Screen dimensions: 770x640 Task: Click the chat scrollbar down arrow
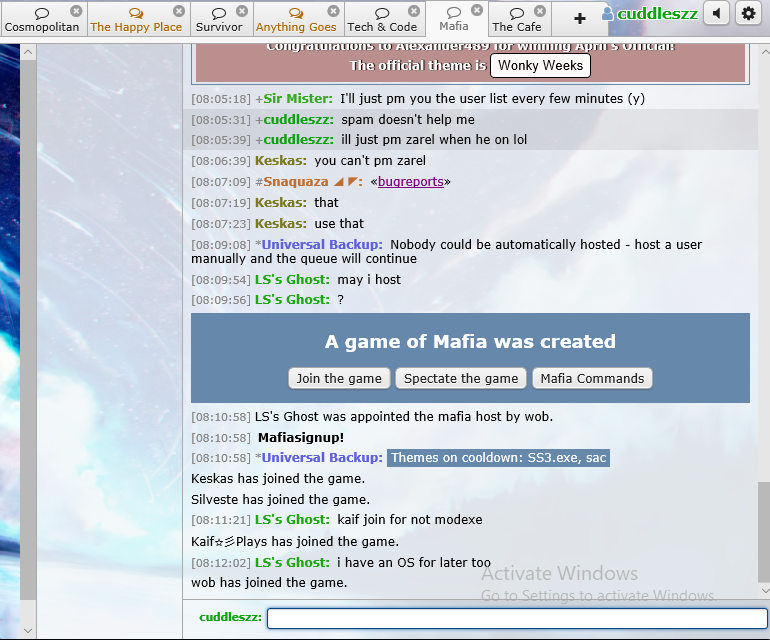pyautogui.click(x=765, y=590)
